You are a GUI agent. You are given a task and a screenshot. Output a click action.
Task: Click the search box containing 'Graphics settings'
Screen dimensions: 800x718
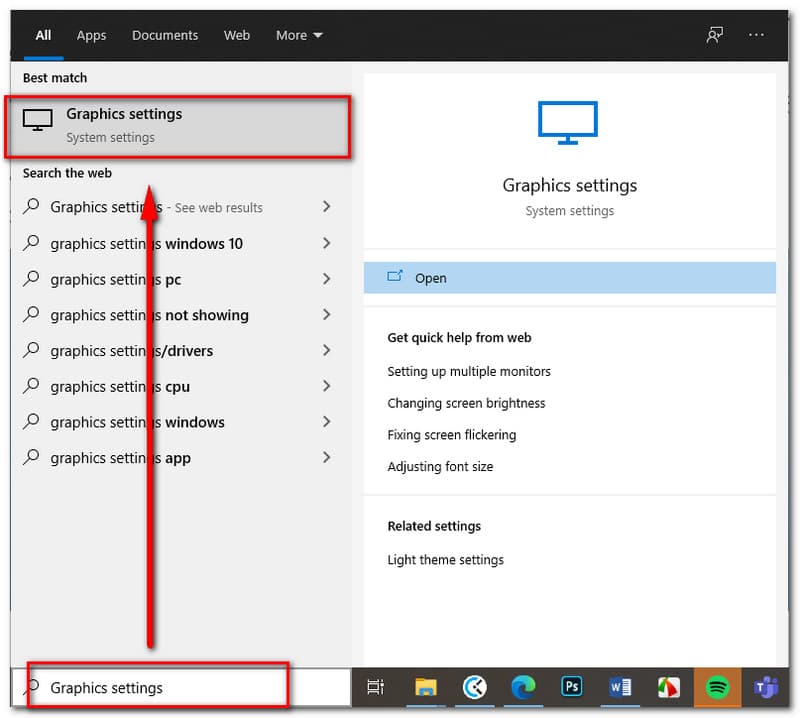coord(160,687)
